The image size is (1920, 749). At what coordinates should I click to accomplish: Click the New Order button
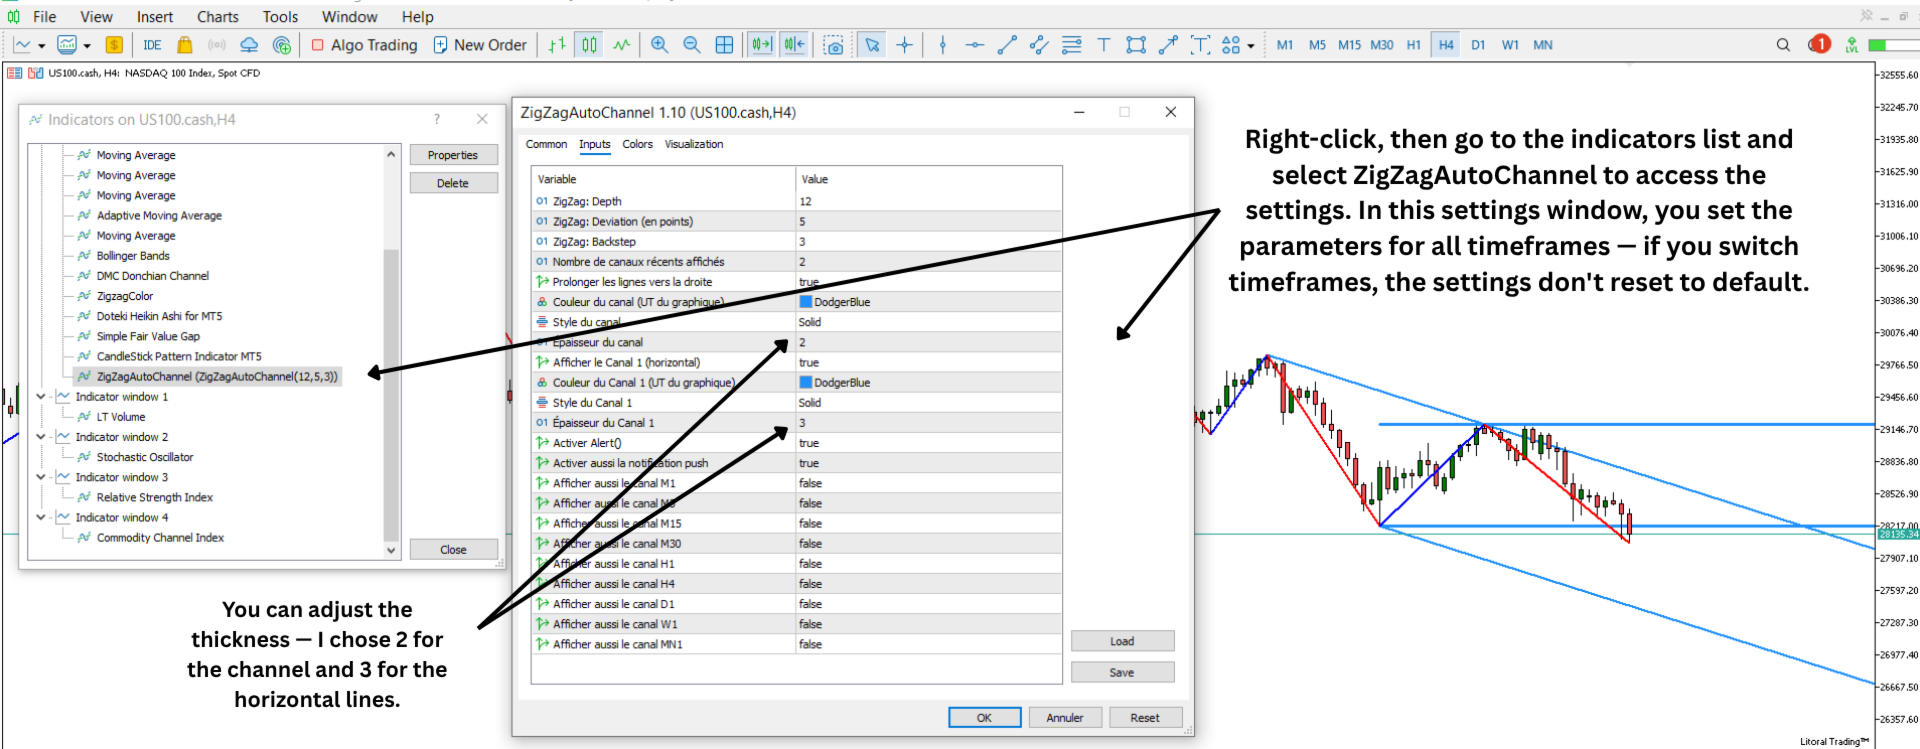(480, 45)
